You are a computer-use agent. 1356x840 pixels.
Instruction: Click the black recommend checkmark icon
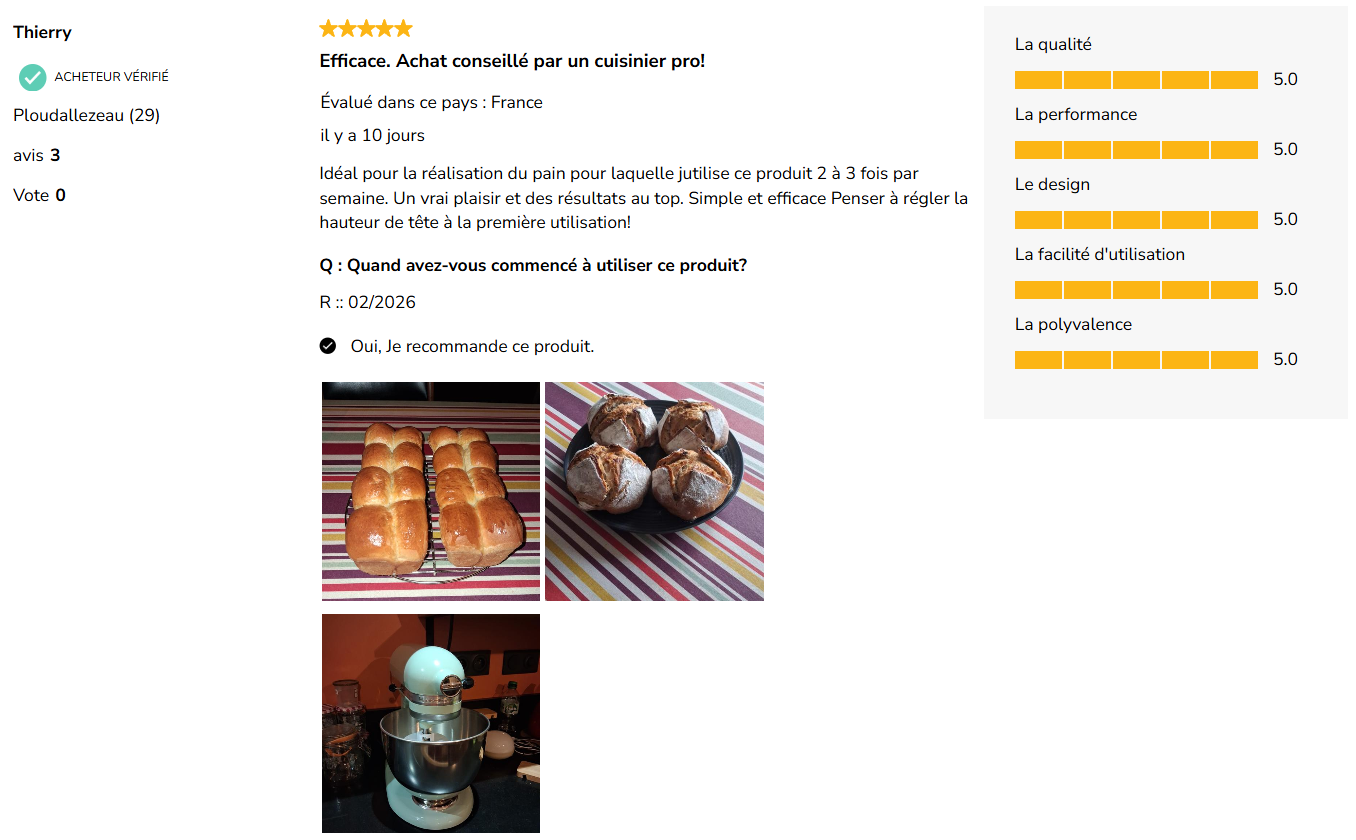327,346
